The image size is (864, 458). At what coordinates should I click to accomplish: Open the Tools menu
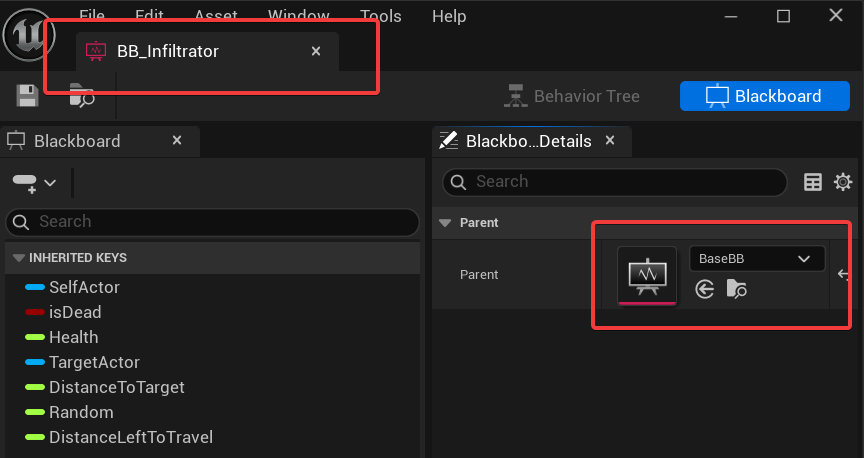380,16
